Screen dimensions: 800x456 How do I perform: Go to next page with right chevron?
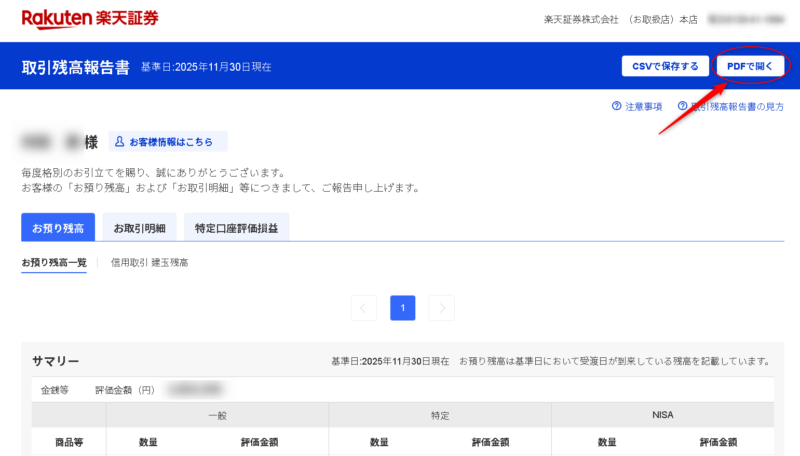(441, 308)
